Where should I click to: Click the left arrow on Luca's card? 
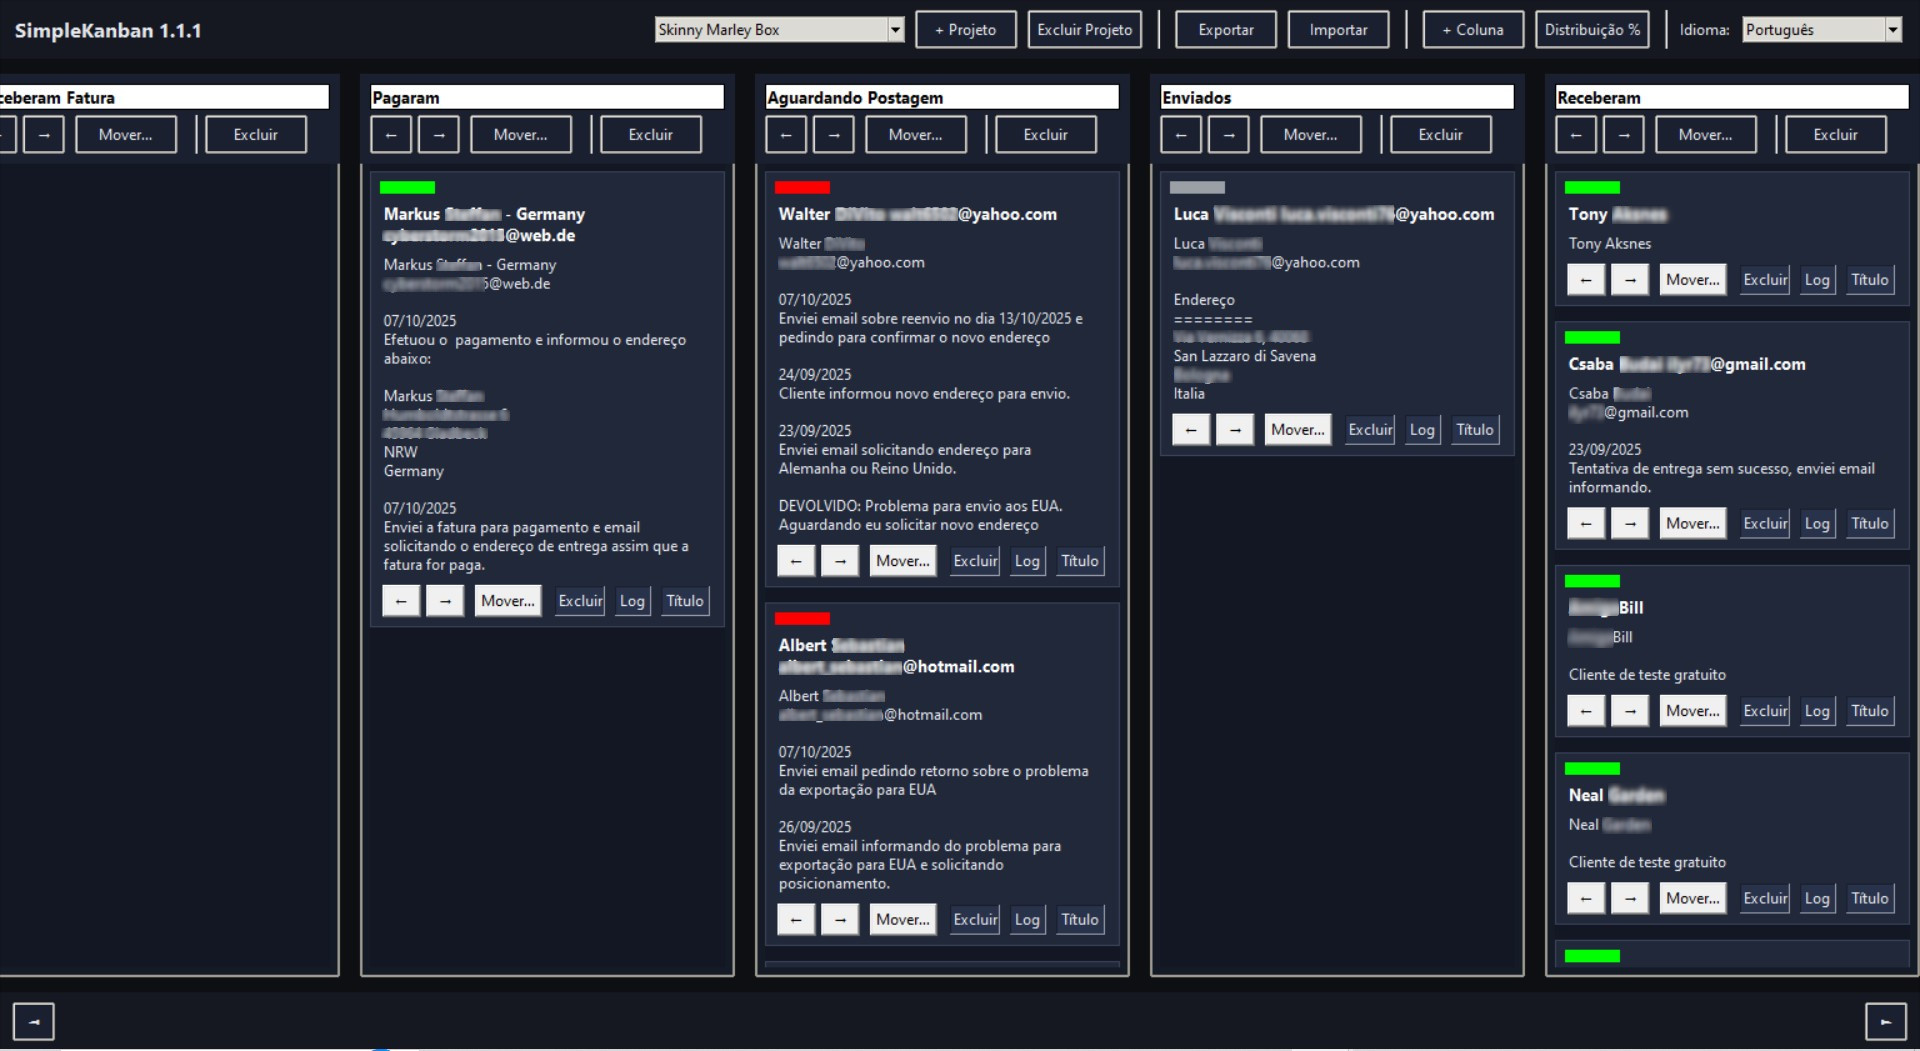pos(1191,429)
